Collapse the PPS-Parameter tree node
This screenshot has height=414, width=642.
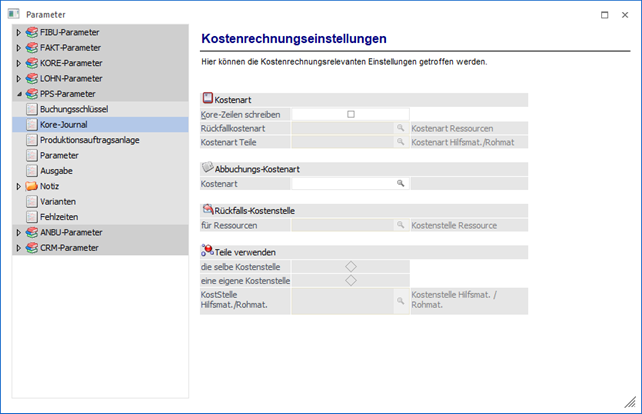[x=18, y=94]
